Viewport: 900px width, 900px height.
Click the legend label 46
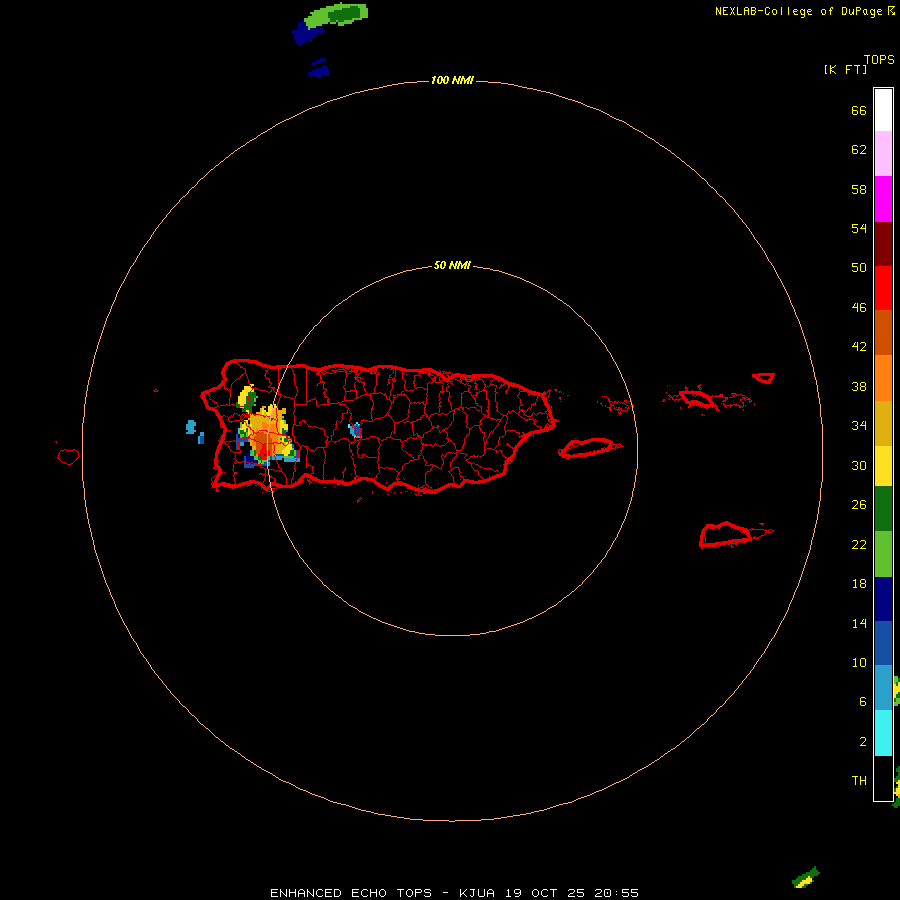[859, 307]
